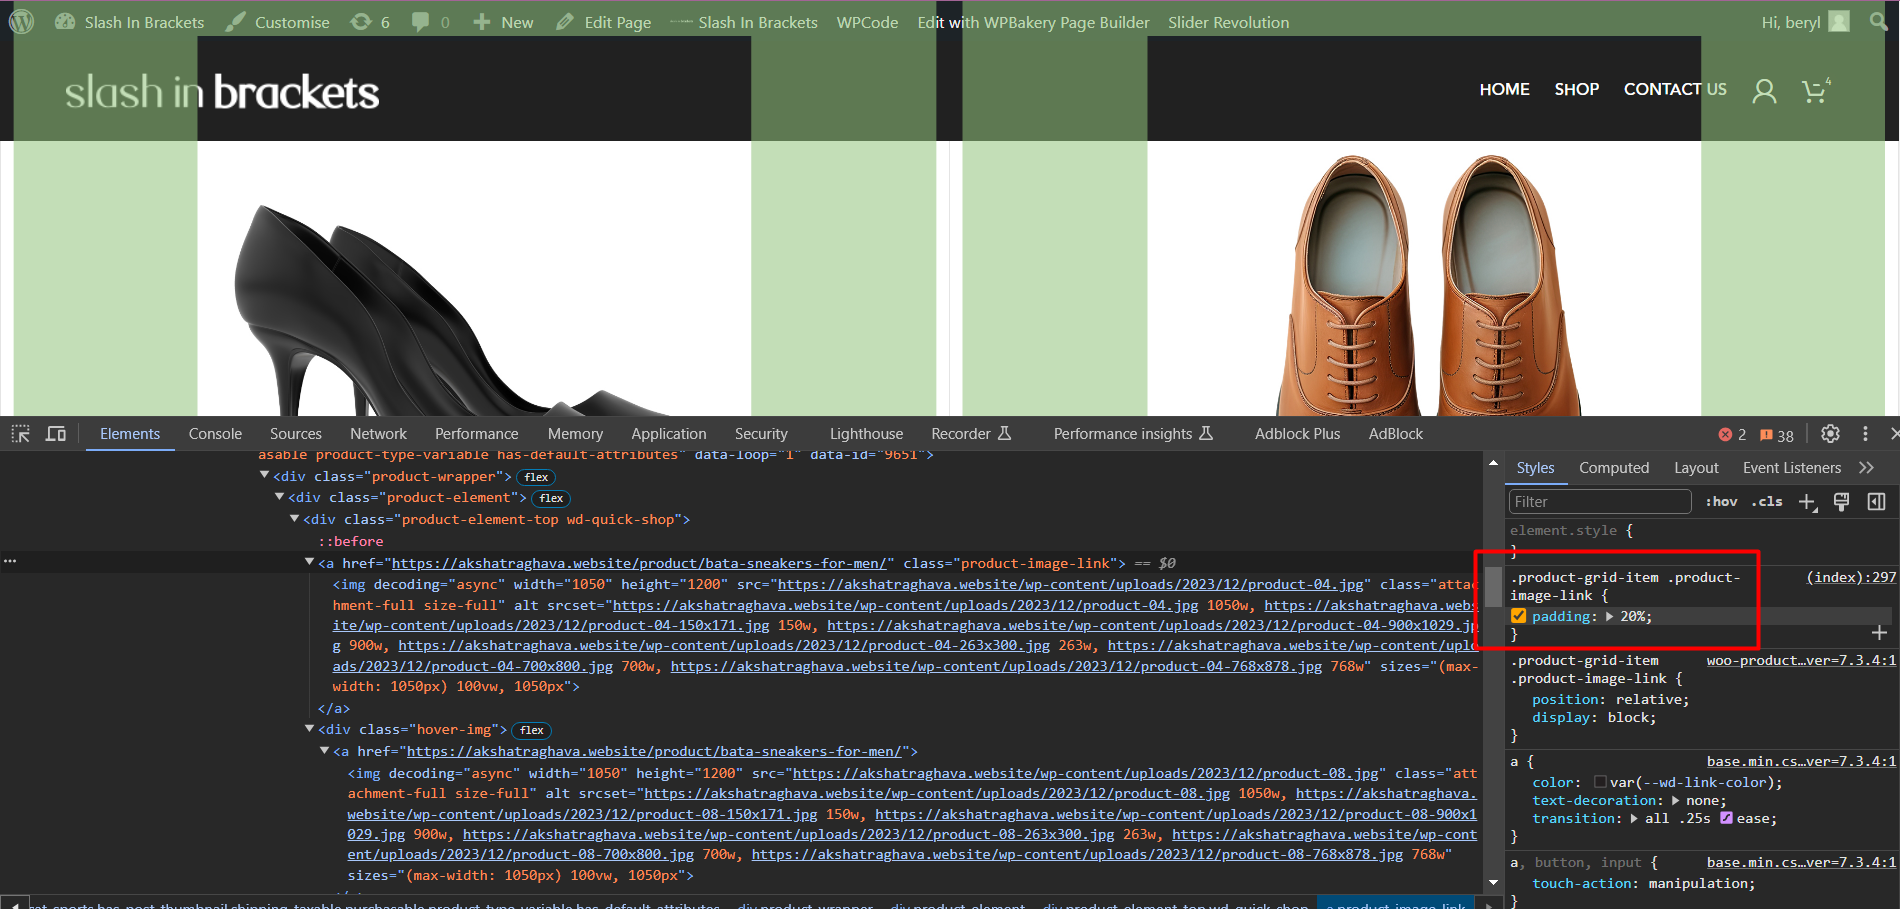Click the new style rule plus icon
The width and height of the screenshot is (1900, 909).
pyautogui.click(x=1807, y=502)
